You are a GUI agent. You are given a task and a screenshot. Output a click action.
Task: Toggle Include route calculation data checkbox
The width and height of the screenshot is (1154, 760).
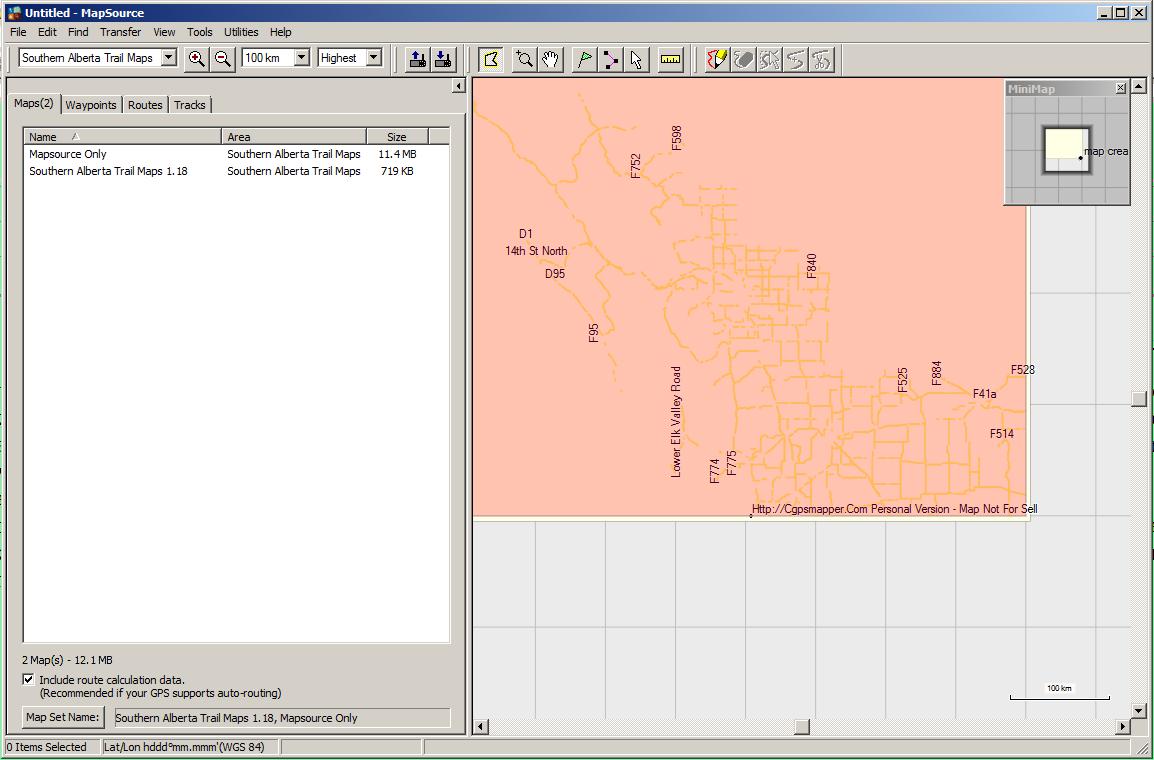[x=28, y=680]
